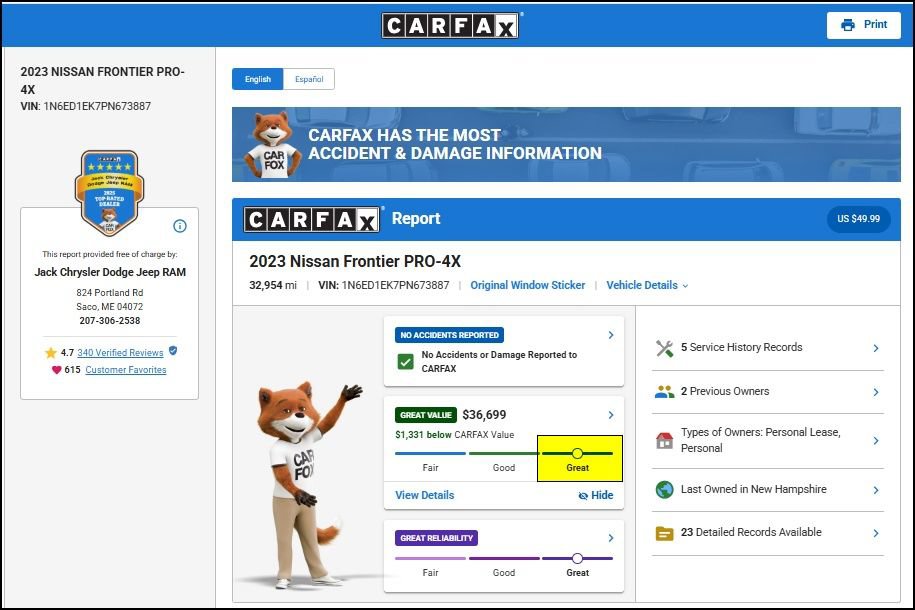Expand the No Accidents Reported chevron
The height and width of the screenshot is (610, 915).
[x=611, y=335]
